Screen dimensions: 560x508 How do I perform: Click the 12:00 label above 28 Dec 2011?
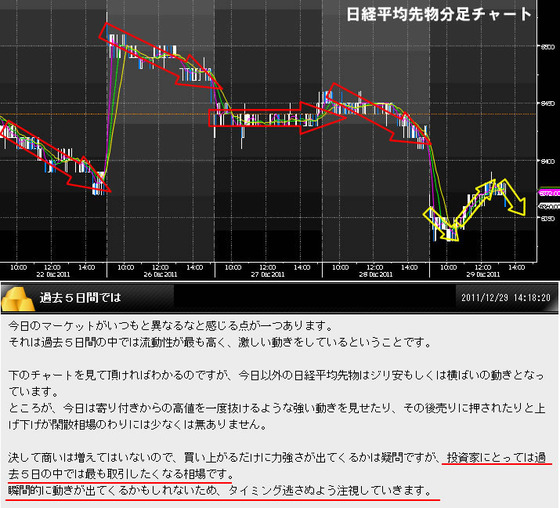click(x=375, y=267)
